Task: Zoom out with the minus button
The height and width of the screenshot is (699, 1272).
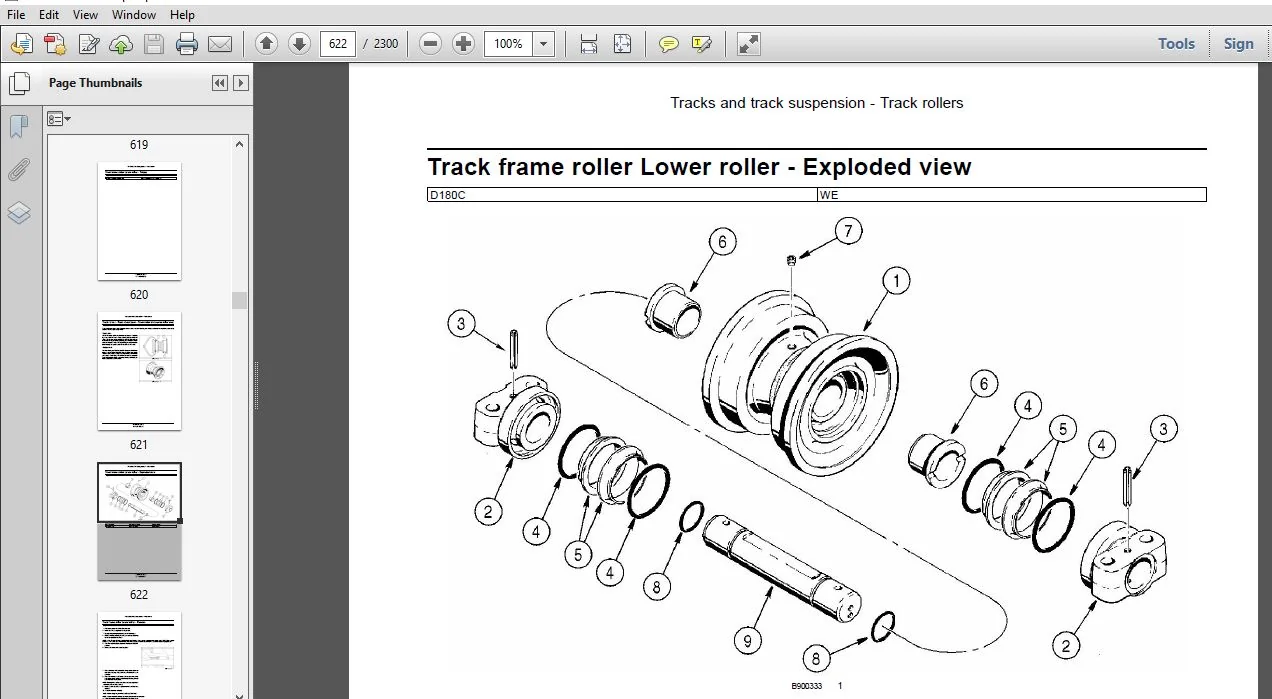Action: pos(431,44)
